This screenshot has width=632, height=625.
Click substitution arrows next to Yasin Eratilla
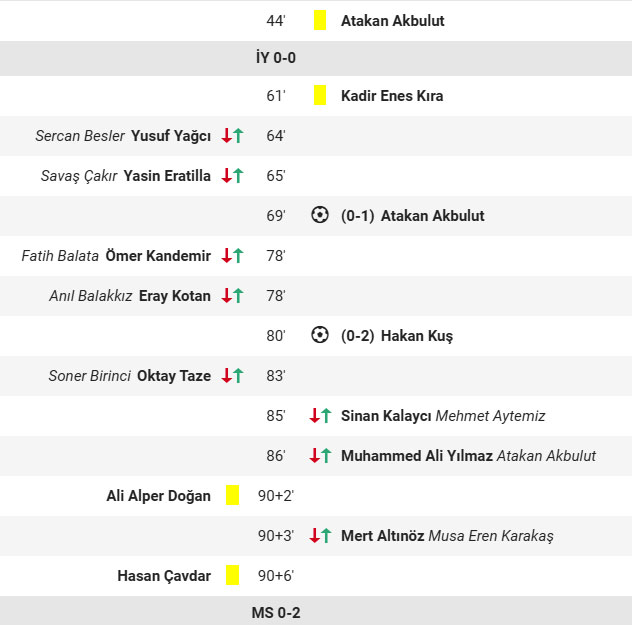[x=232, y=176]
